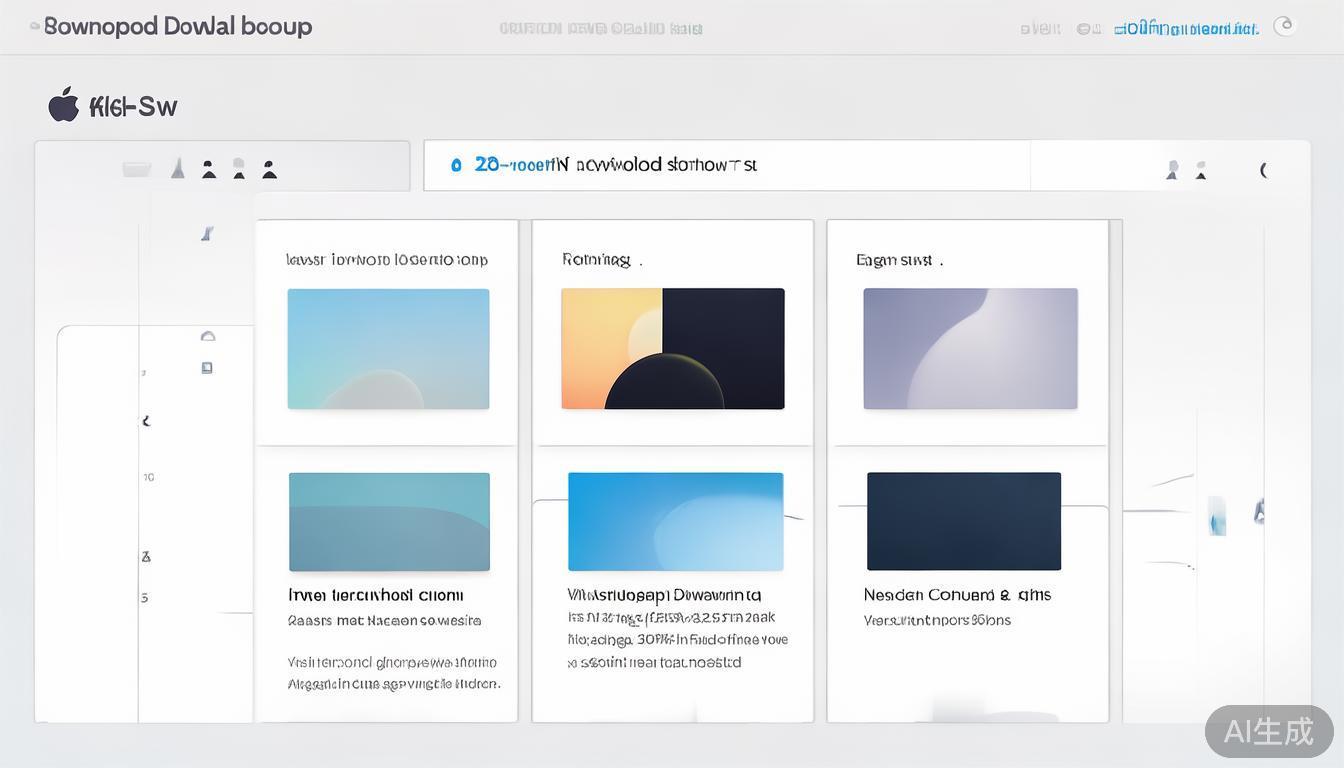Click the rightmost person icon in the left toolbar
The width and height of the screenshot is (1344, 768).
pos(269,168)
